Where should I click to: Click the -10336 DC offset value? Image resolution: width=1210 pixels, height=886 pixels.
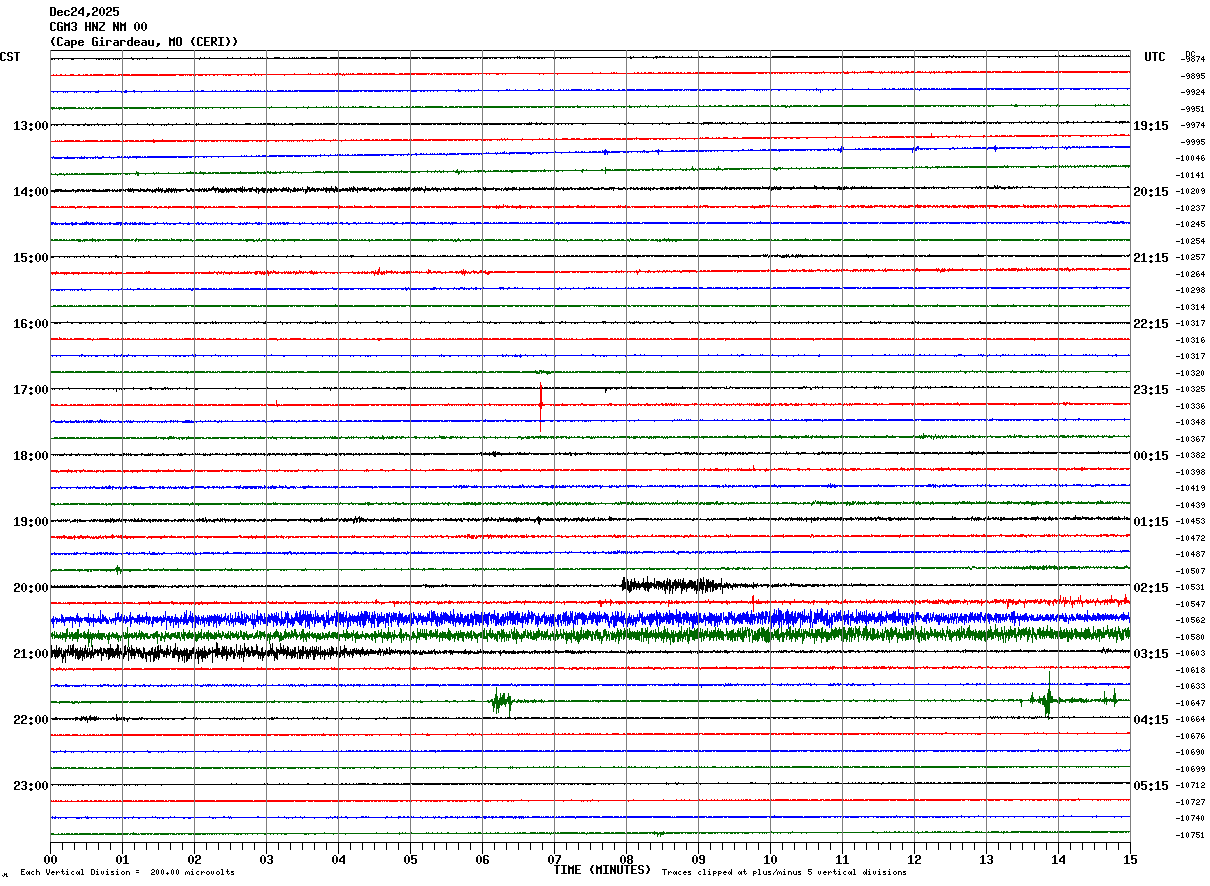(1191, 406)
